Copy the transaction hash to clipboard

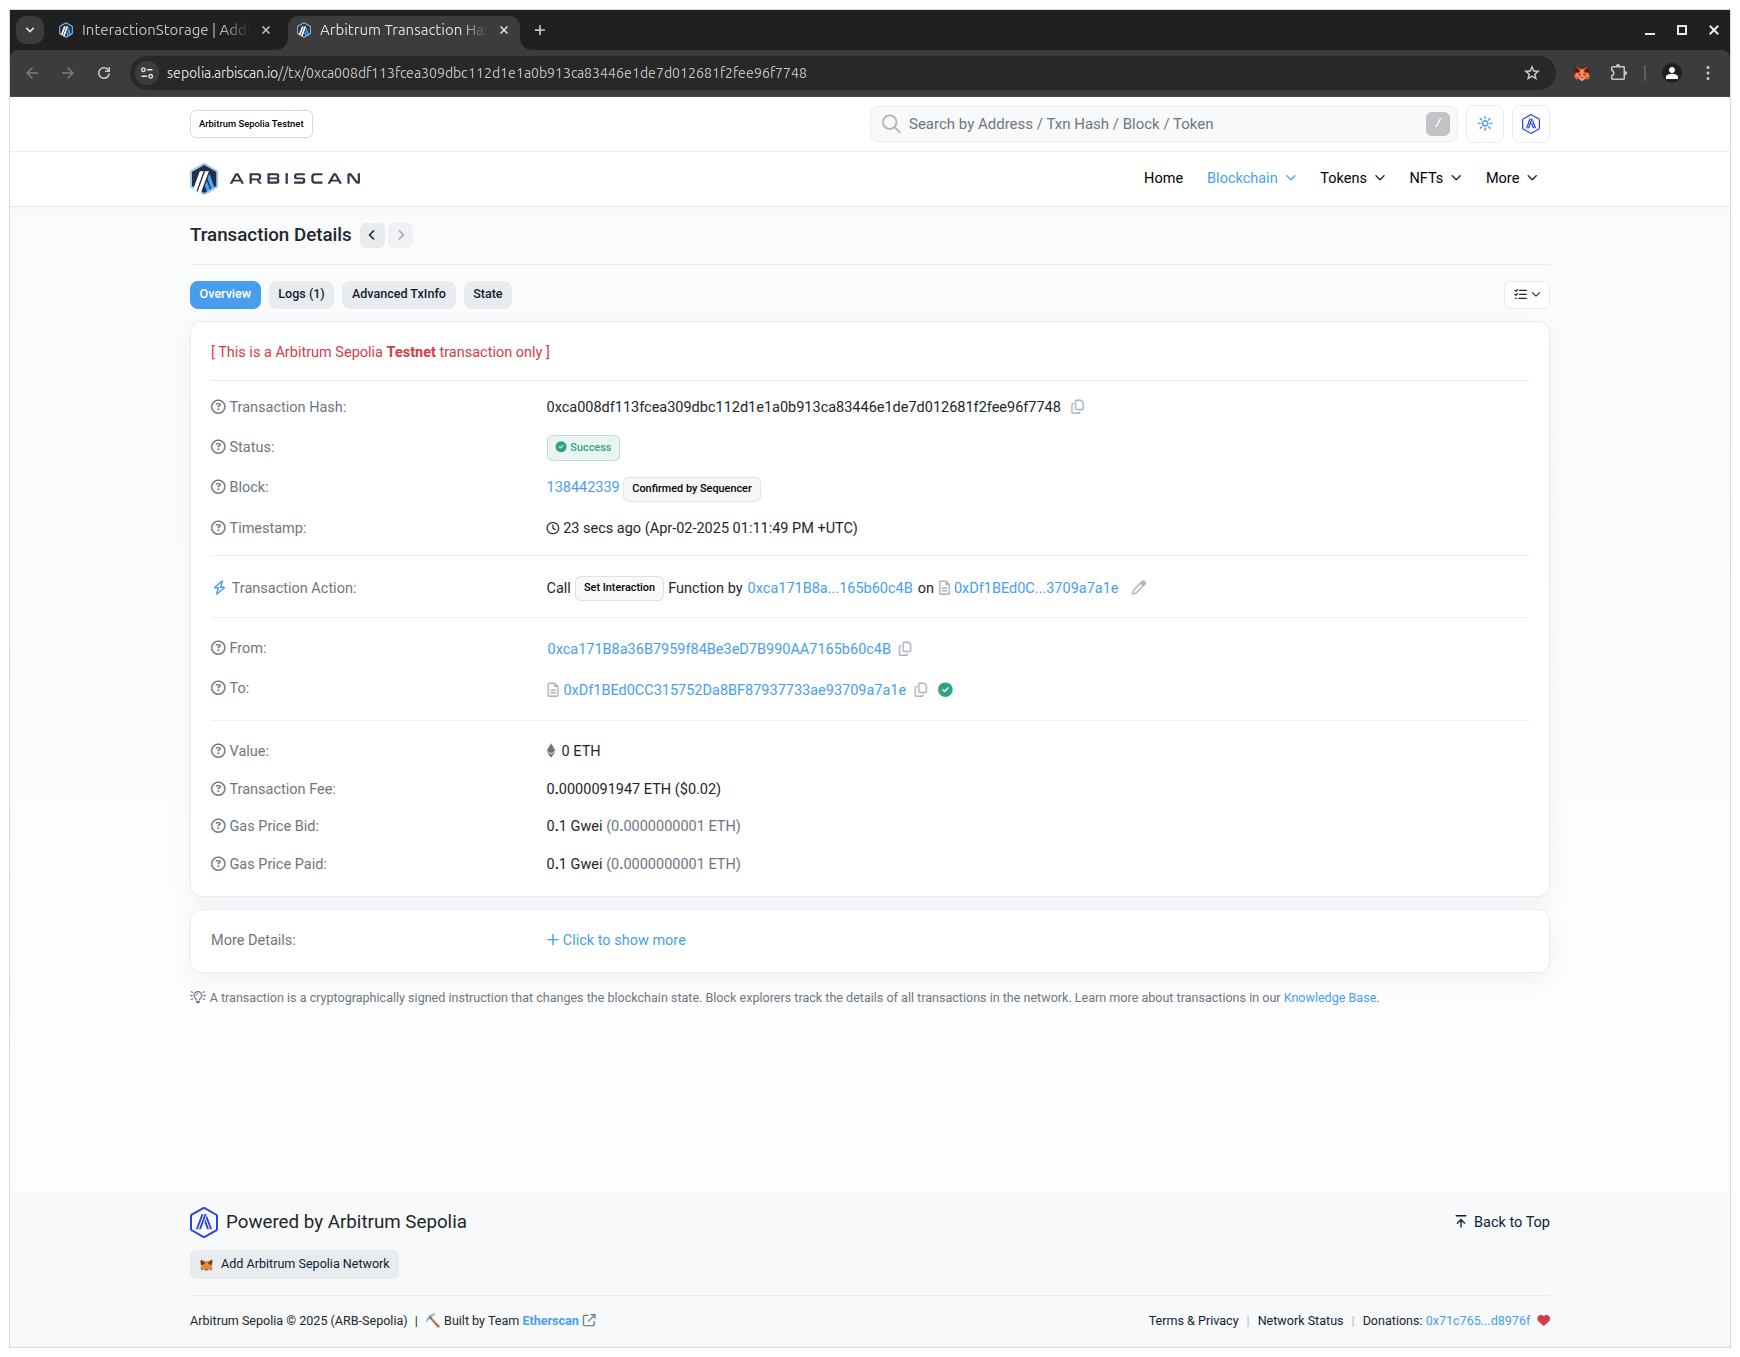1077,407
